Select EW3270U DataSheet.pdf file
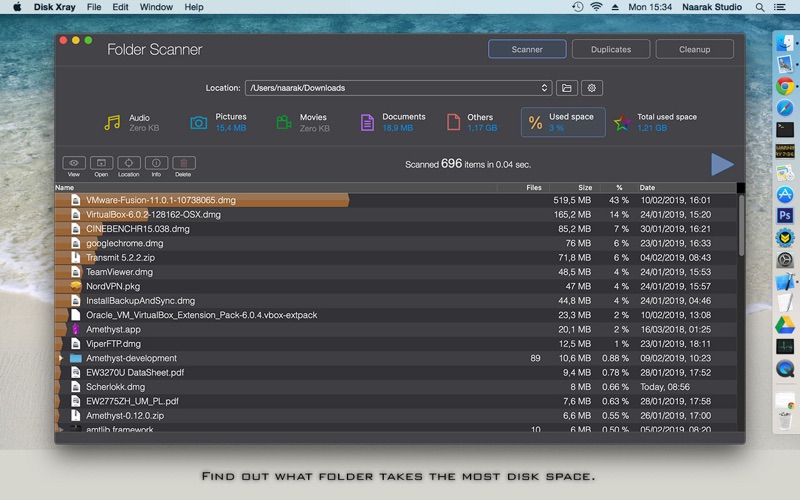The width and height of the screenshot is (800, 500). (395, 372)
